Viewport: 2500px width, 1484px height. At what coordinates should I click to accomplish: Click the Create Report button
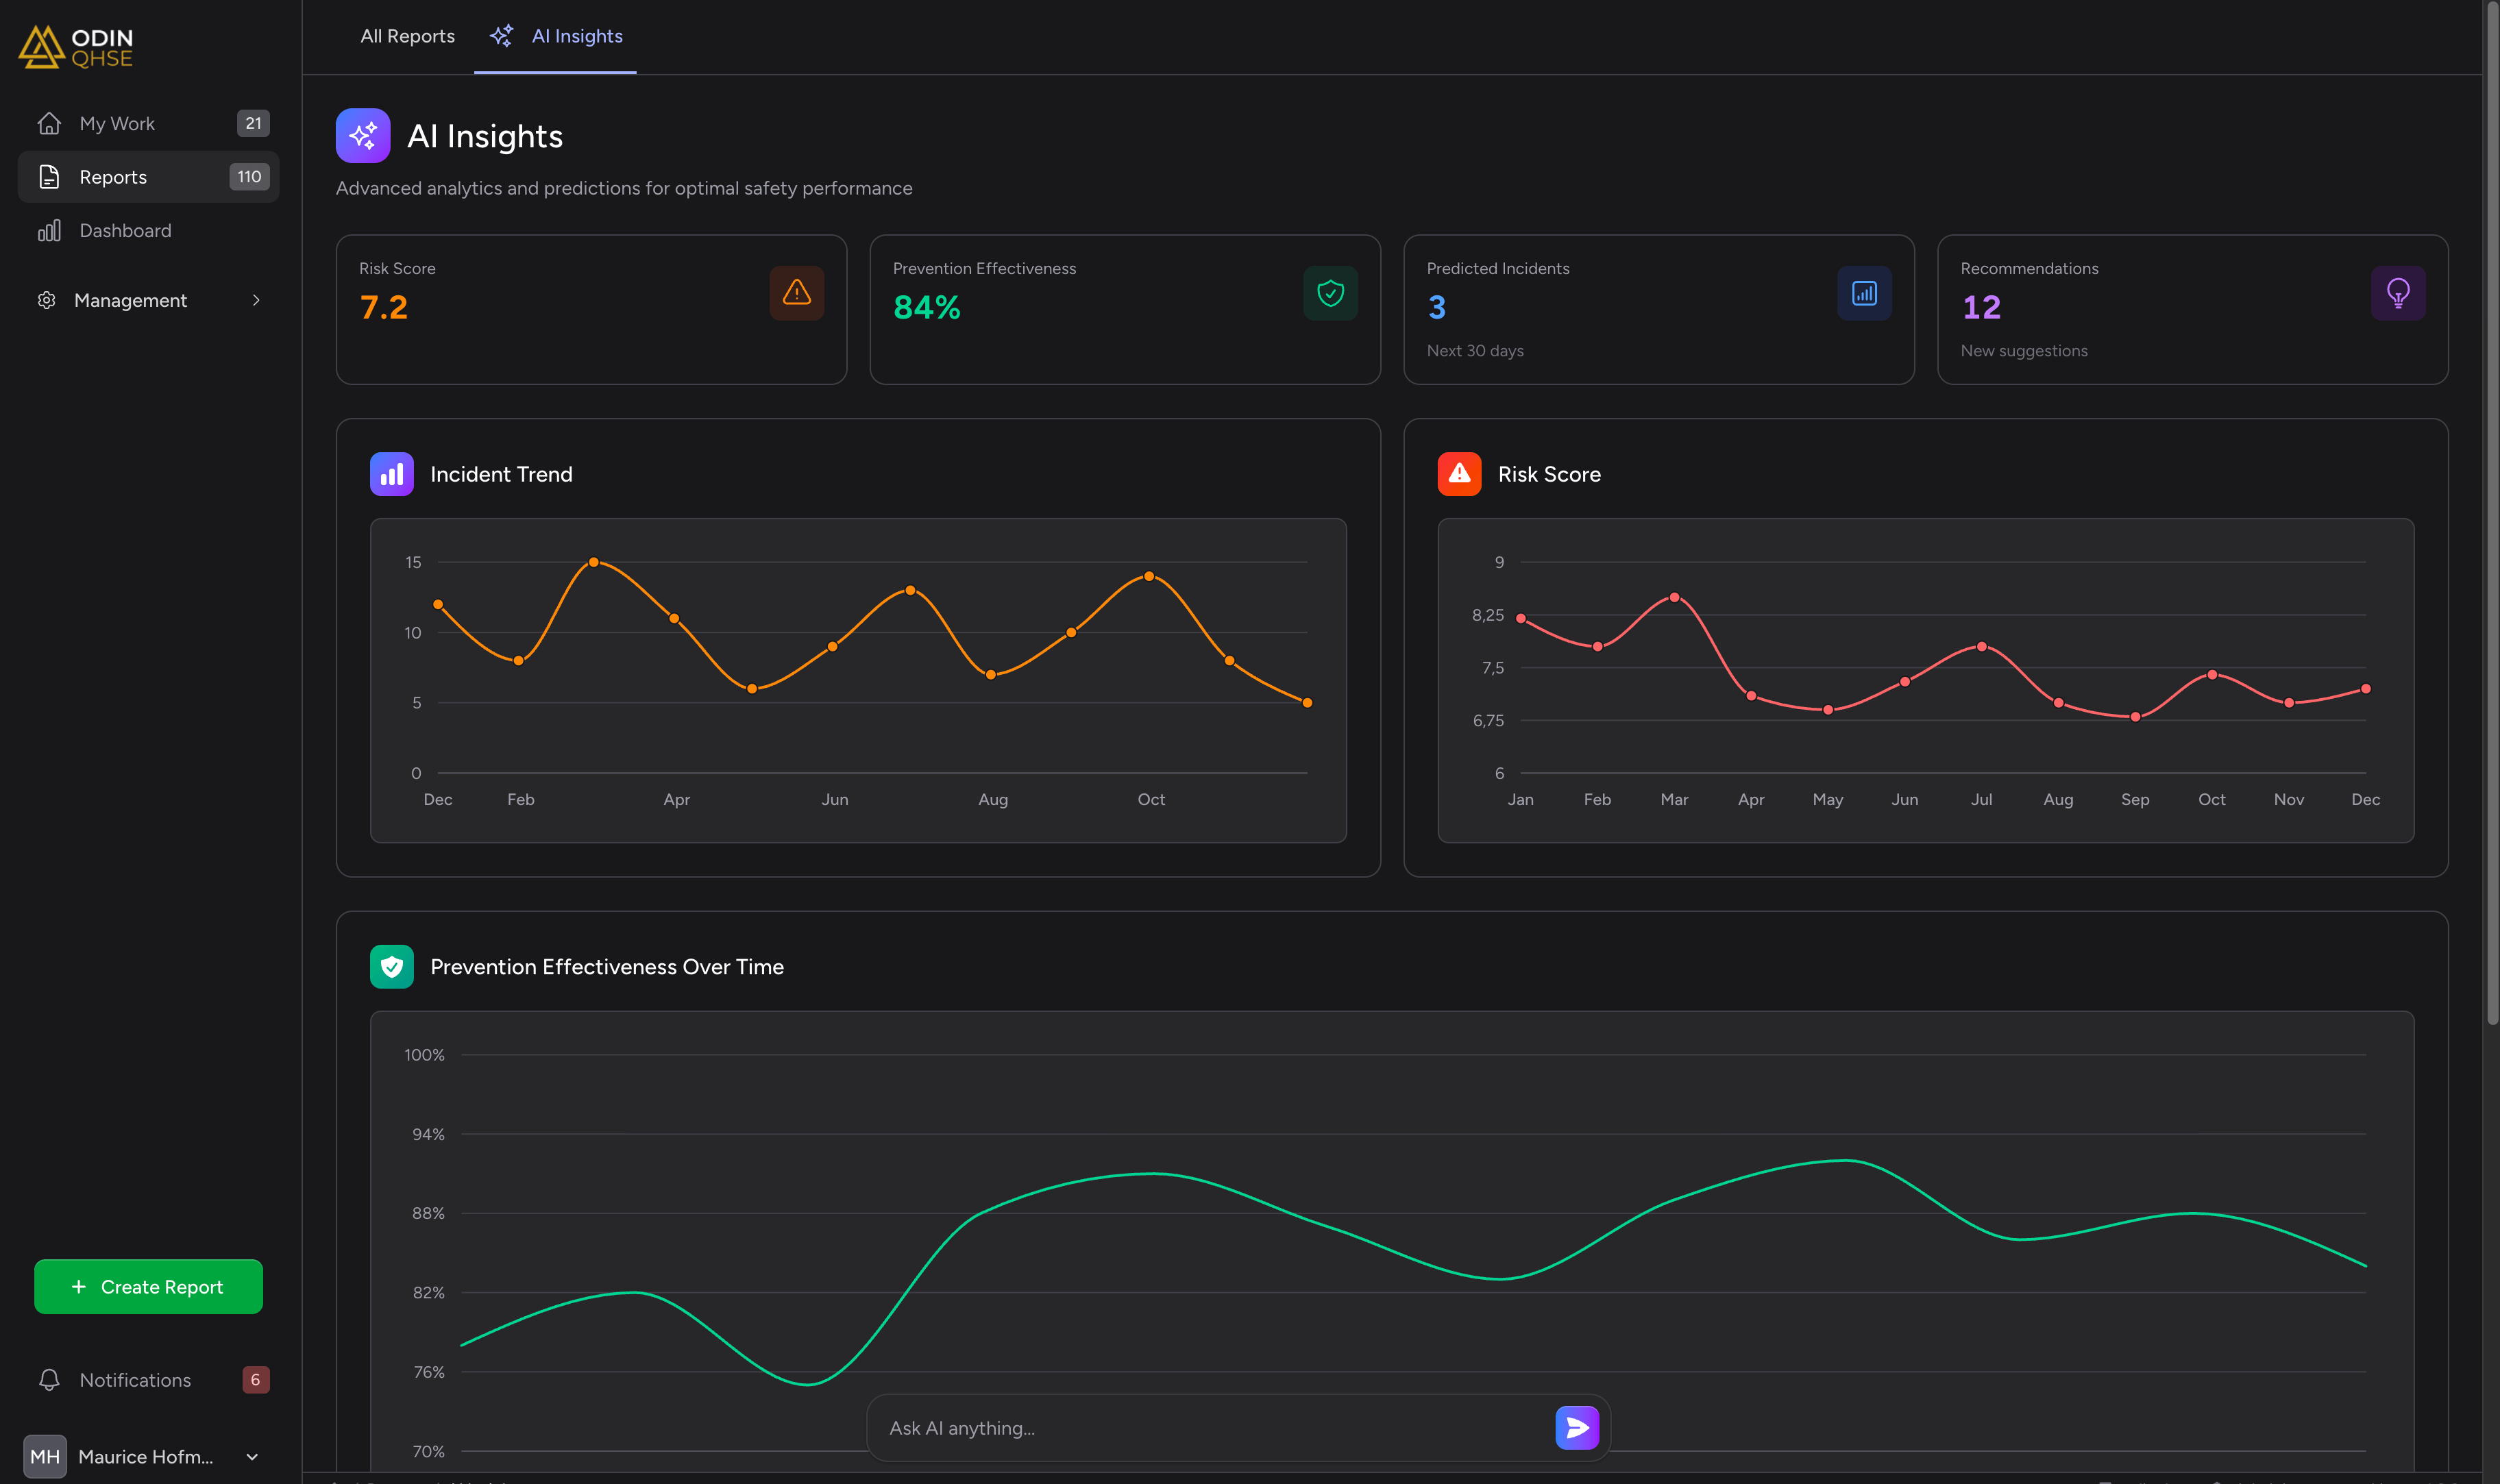(148, 1286)
